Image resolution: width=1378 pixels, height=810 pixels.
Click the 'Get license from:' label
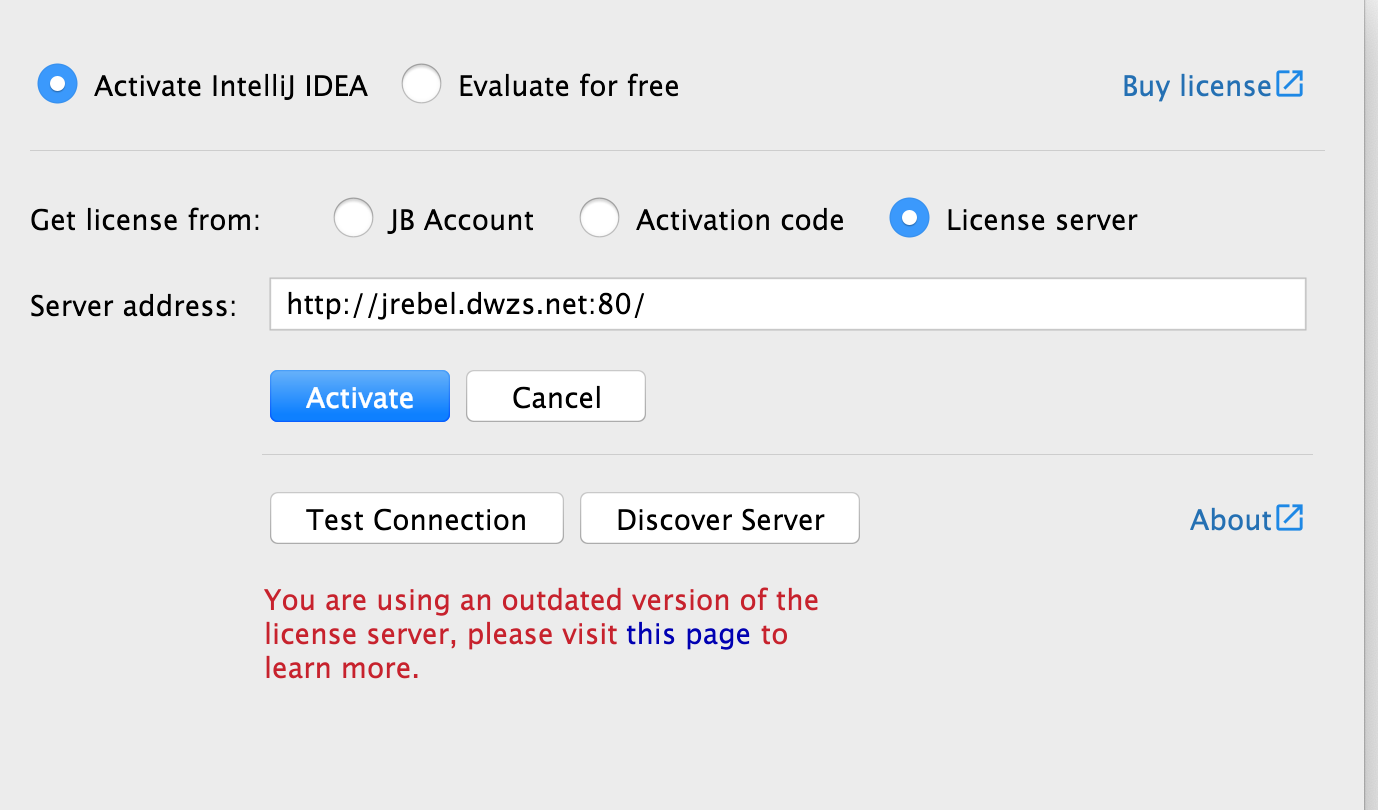(145, 220)
